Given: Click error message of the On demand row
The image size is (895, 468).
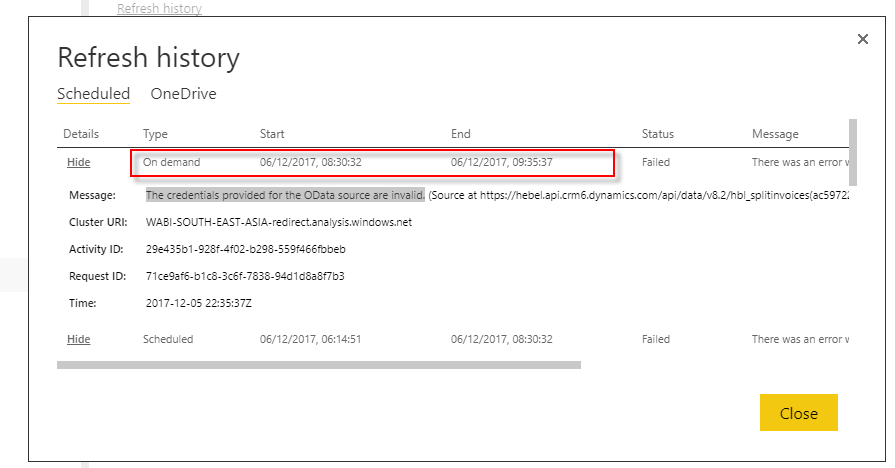Looking at the screenshot, I should [x=800, y=162].
